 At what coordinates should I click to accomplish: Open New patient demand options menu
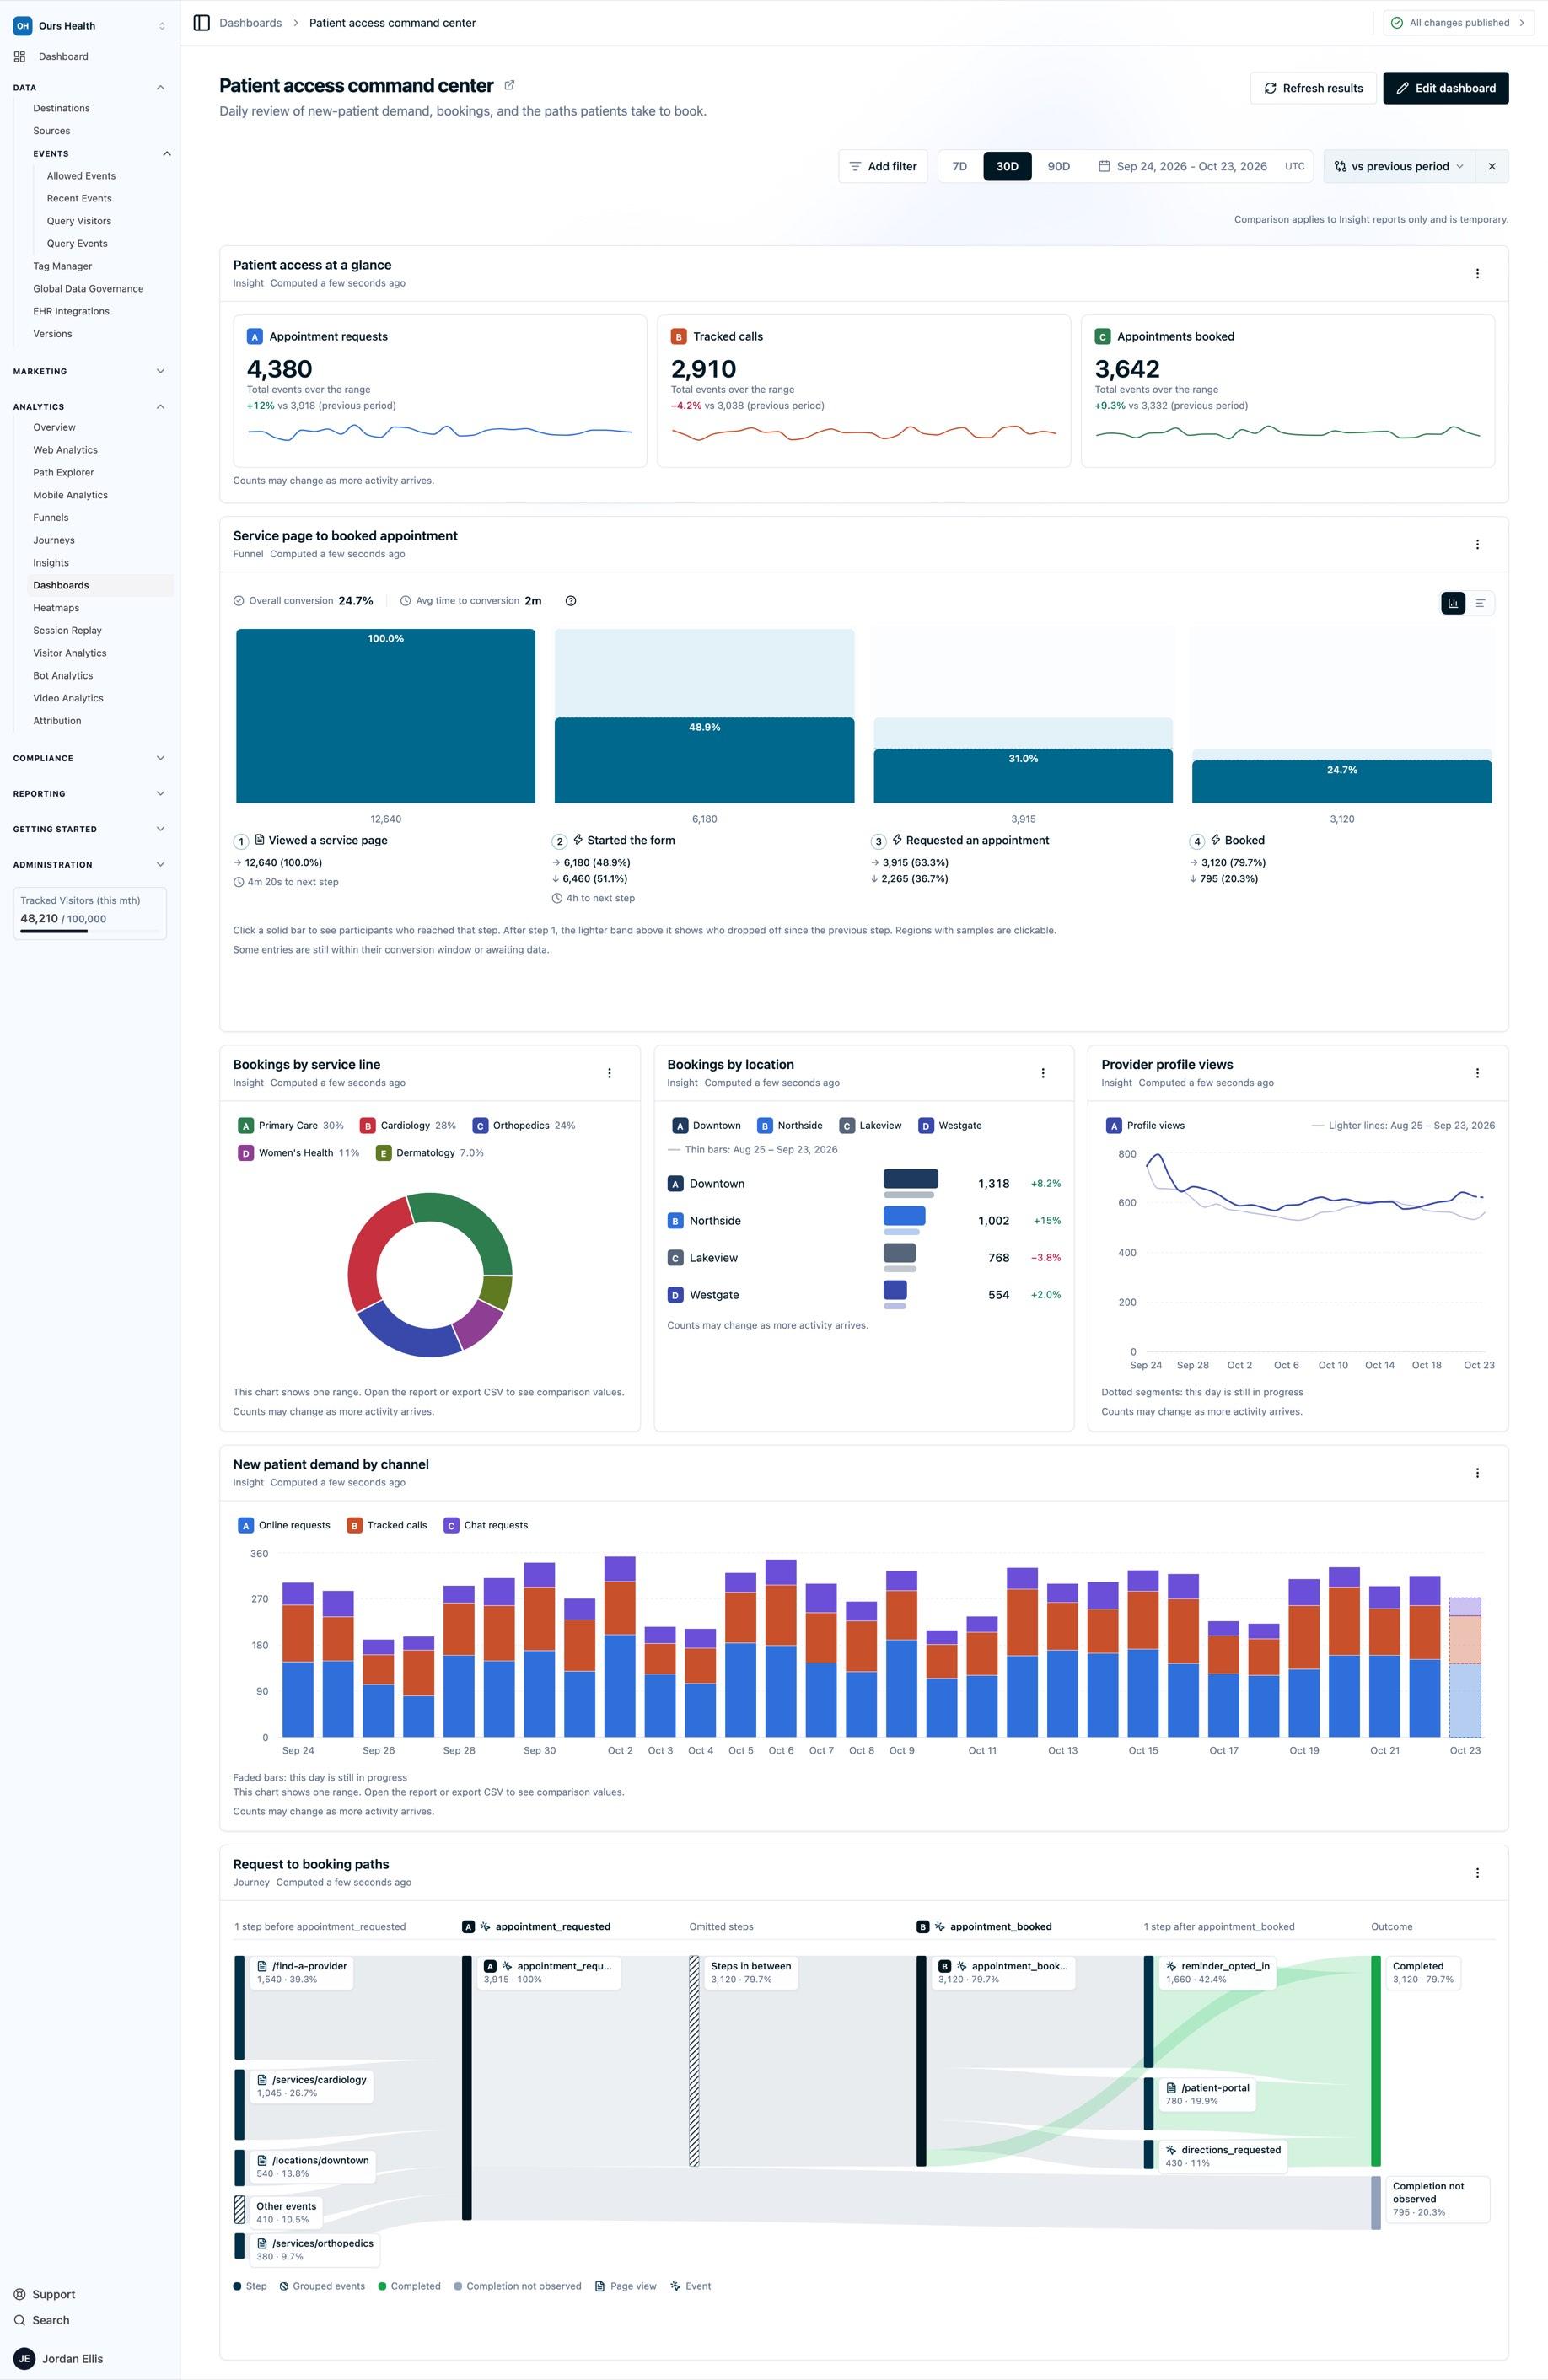[x=1477, y=1473]
